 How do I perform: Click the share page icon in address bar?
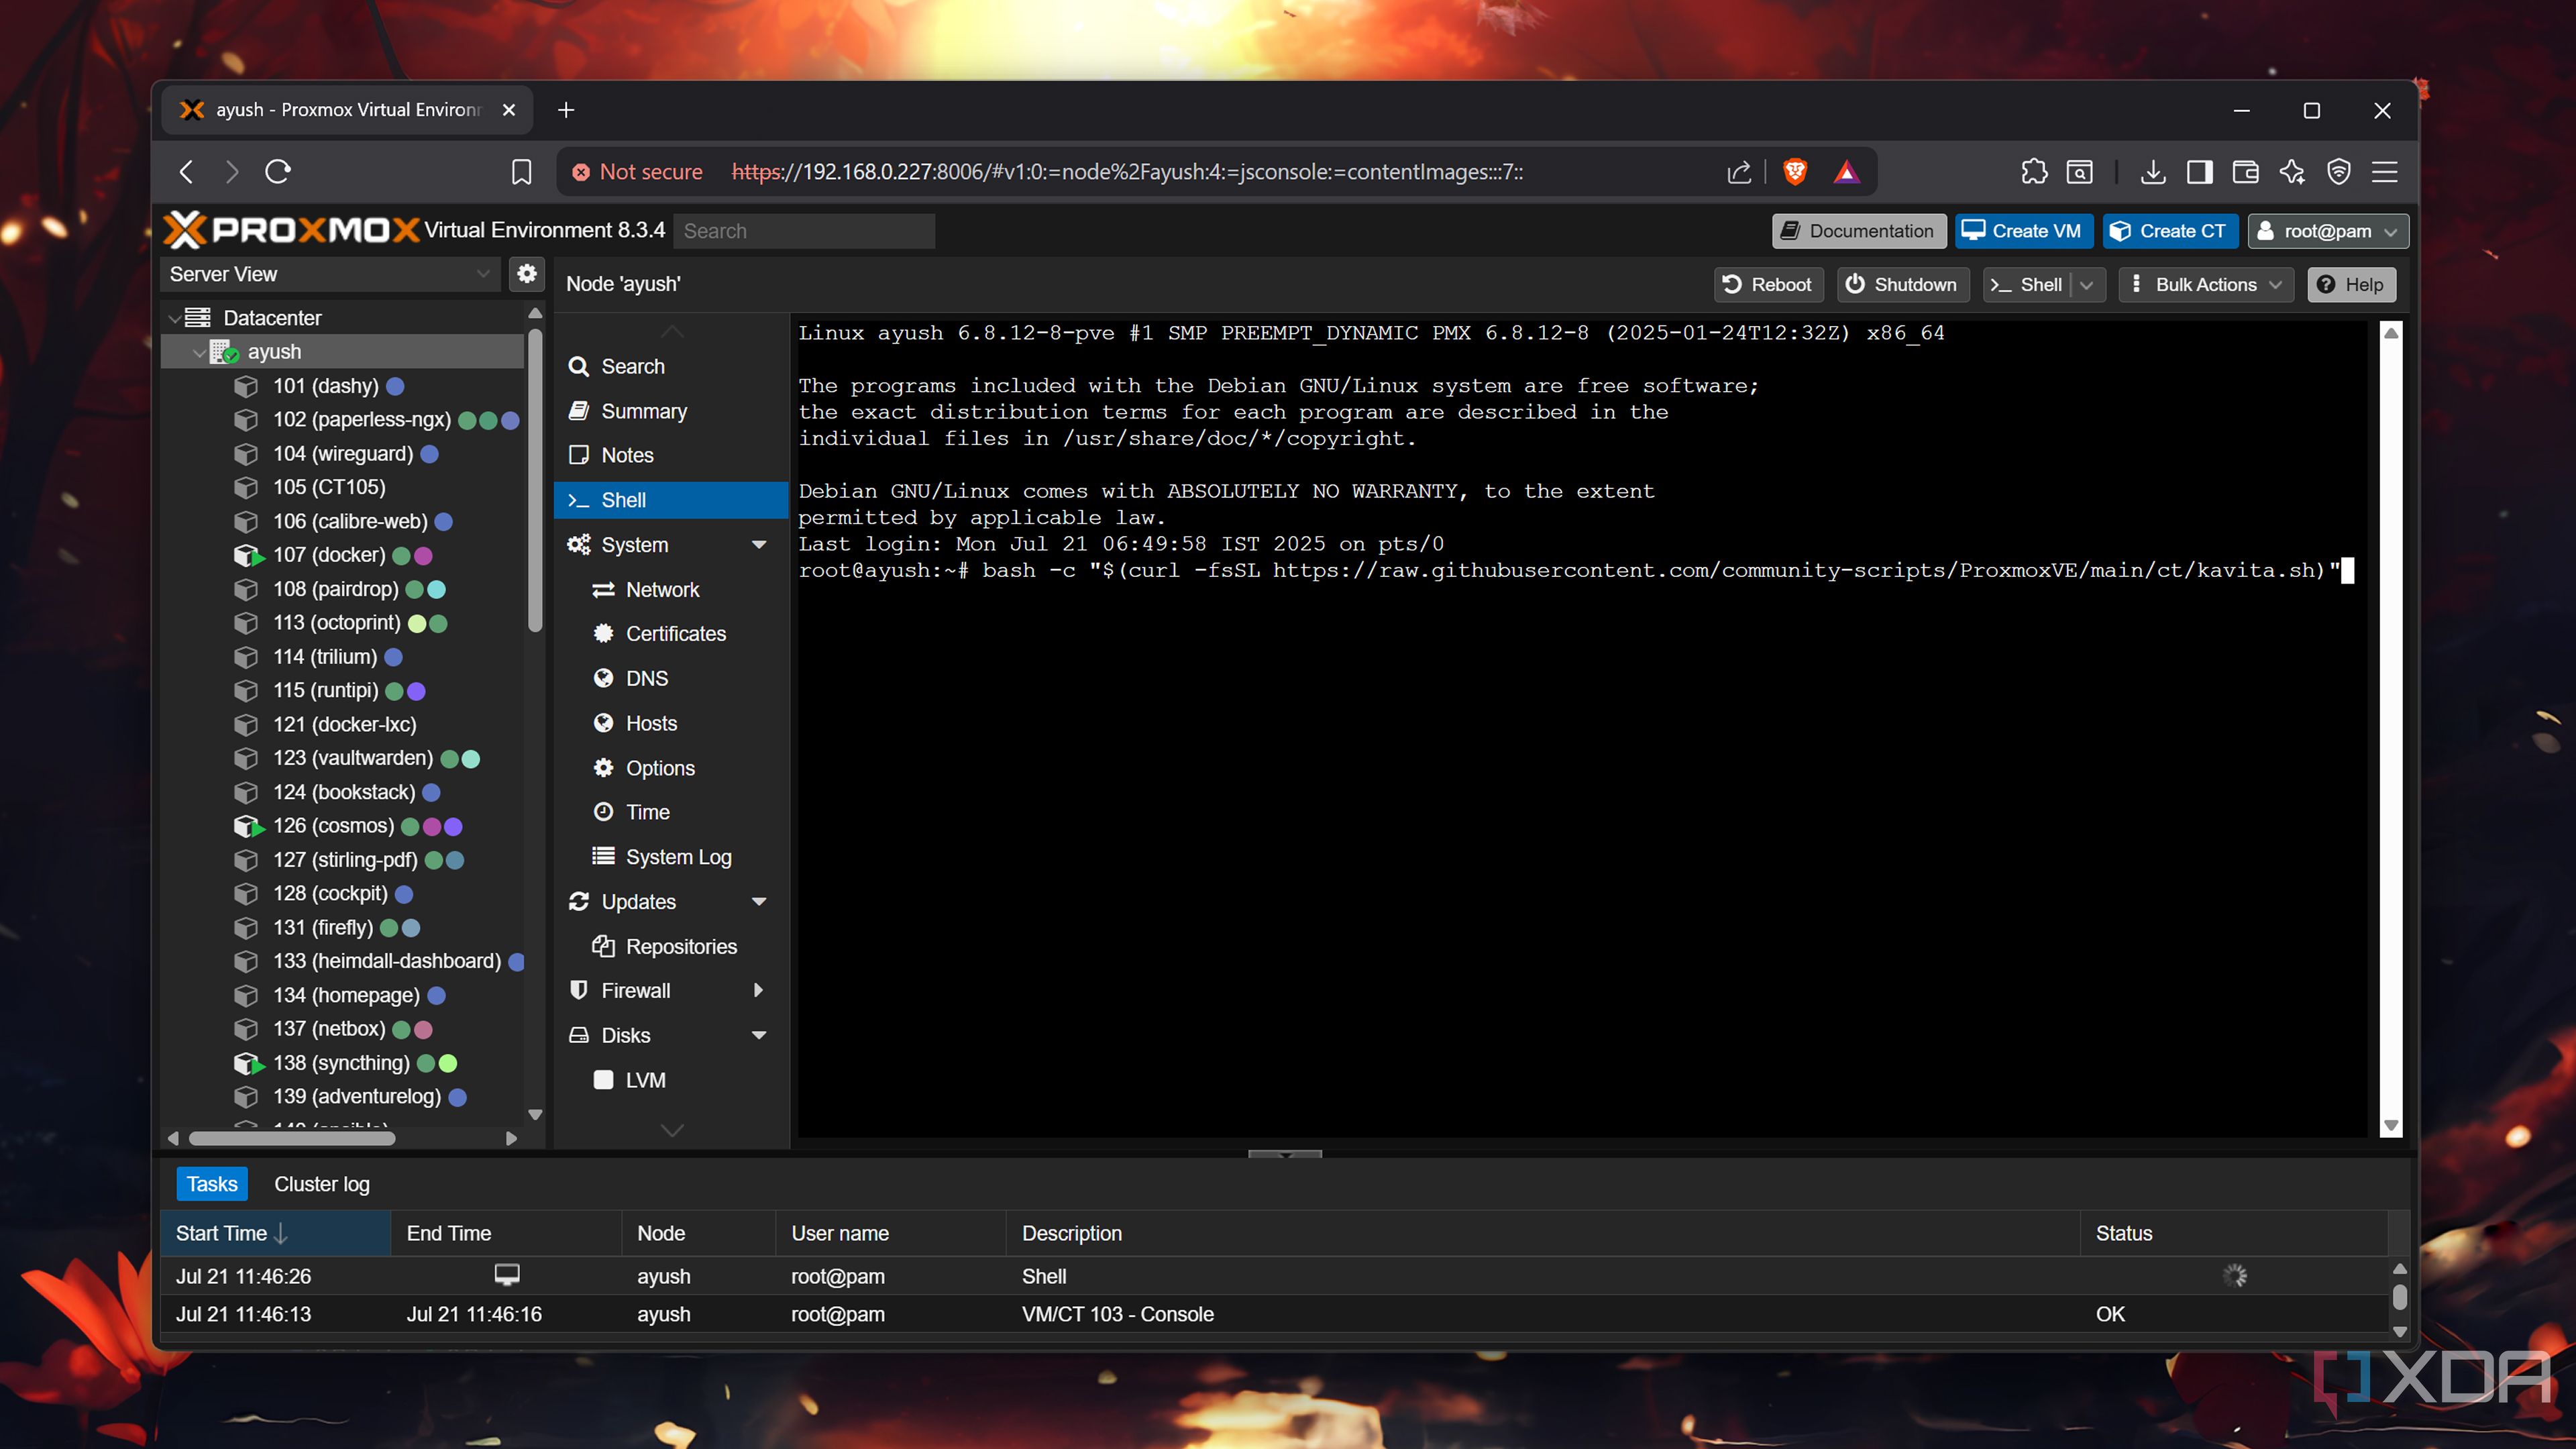[1739, 172]
